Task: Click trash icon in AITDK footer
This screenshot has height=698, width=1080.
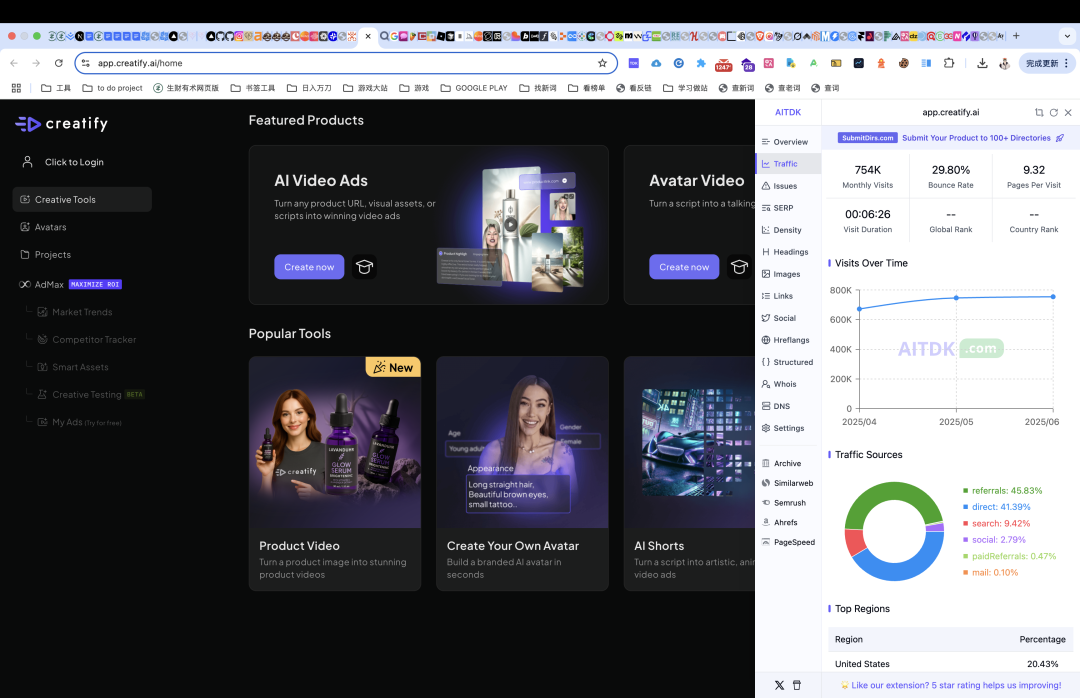Action: click(x=797, y=685)
